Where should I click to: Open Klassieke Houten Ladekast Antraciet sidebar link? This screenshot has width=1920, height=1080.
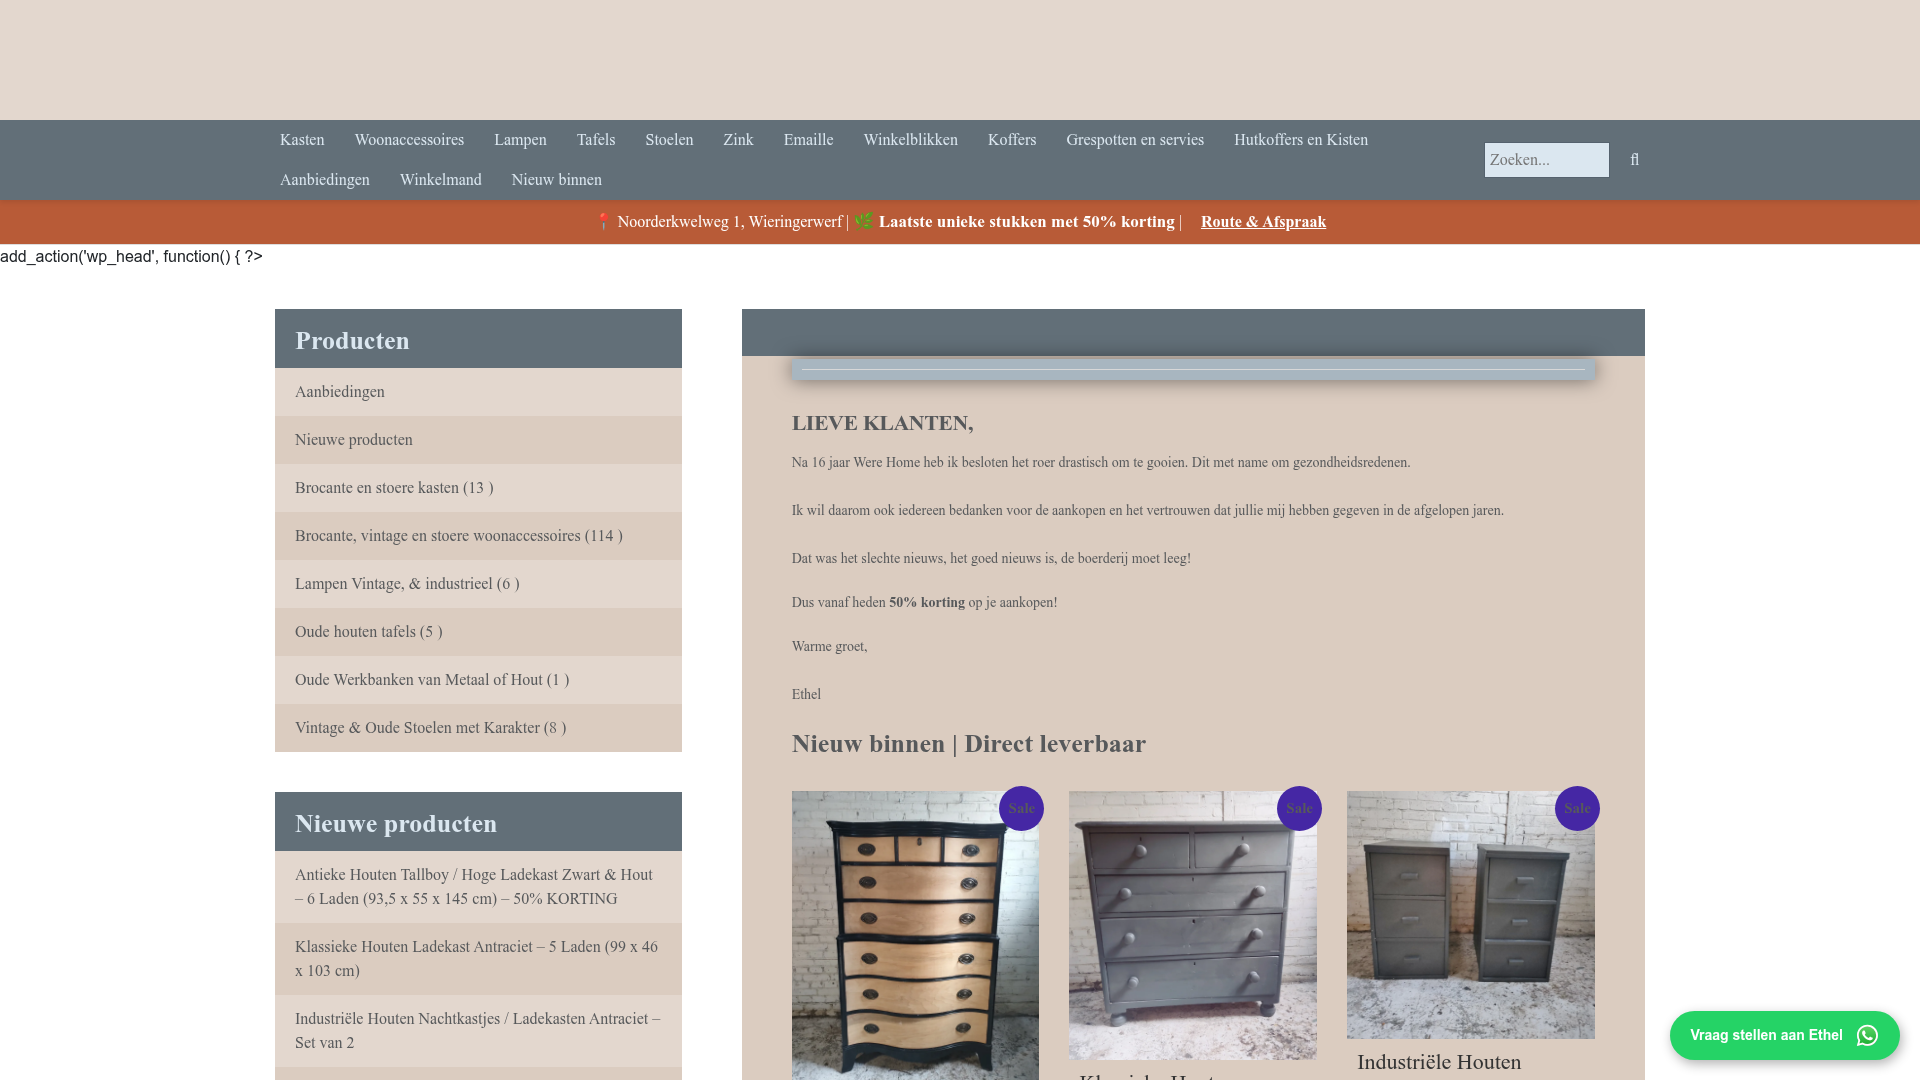[x=478, y=959]
